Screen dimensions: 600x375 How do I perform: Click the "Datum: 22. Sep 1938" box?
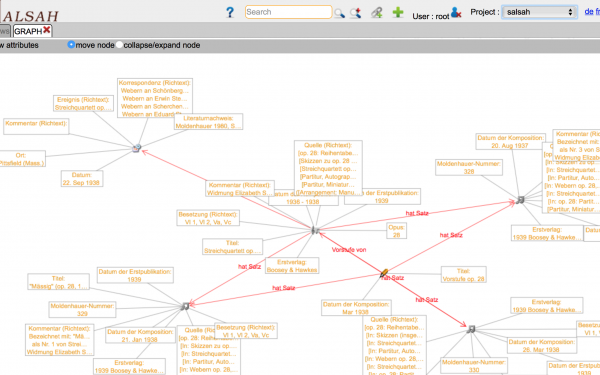82,179
